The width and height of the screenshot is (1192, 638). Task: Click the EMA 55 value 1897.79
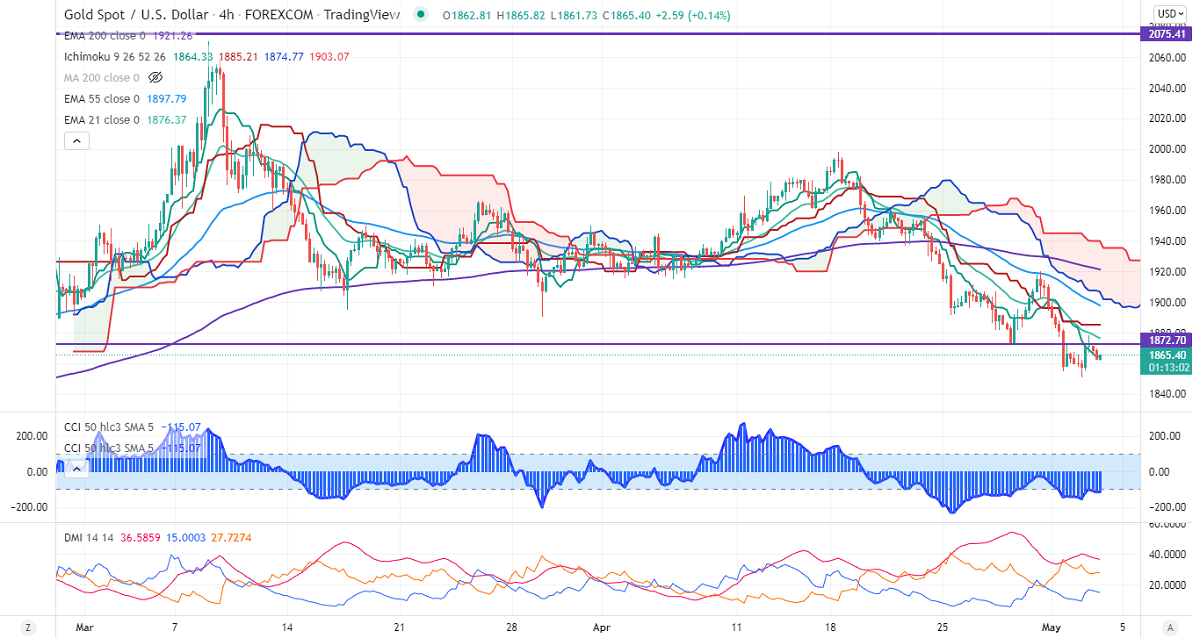click(x=167, y=99)
